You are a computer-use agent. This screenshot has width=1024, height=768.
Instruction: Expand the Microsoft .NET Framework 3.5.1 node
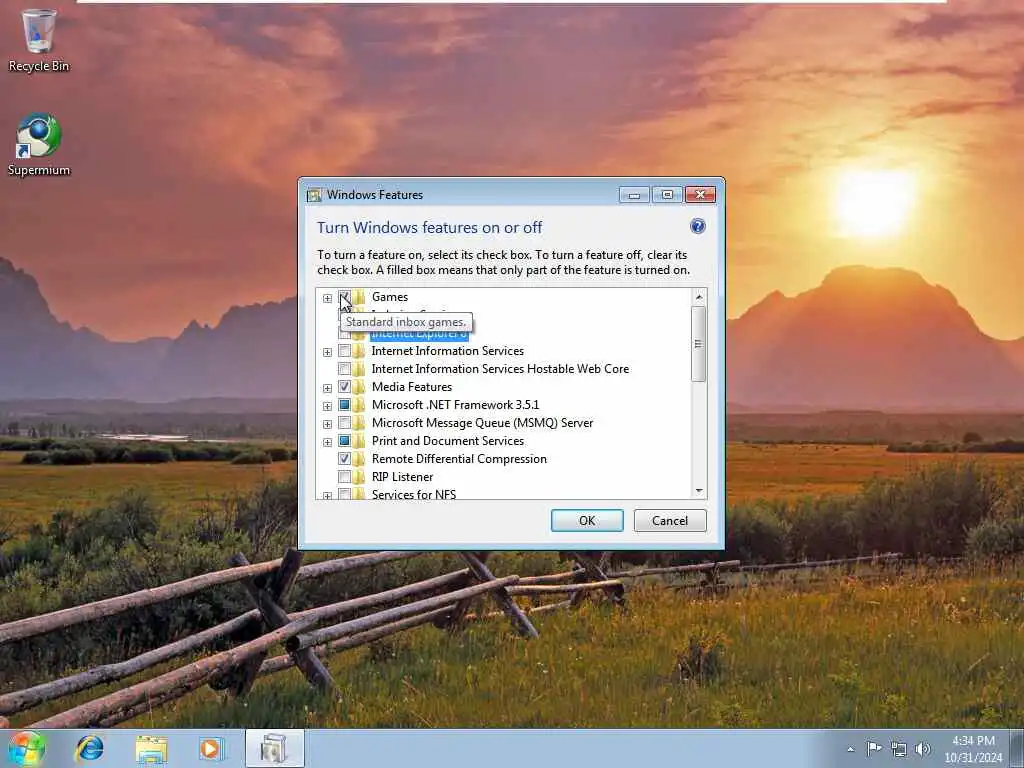[327, 406]
